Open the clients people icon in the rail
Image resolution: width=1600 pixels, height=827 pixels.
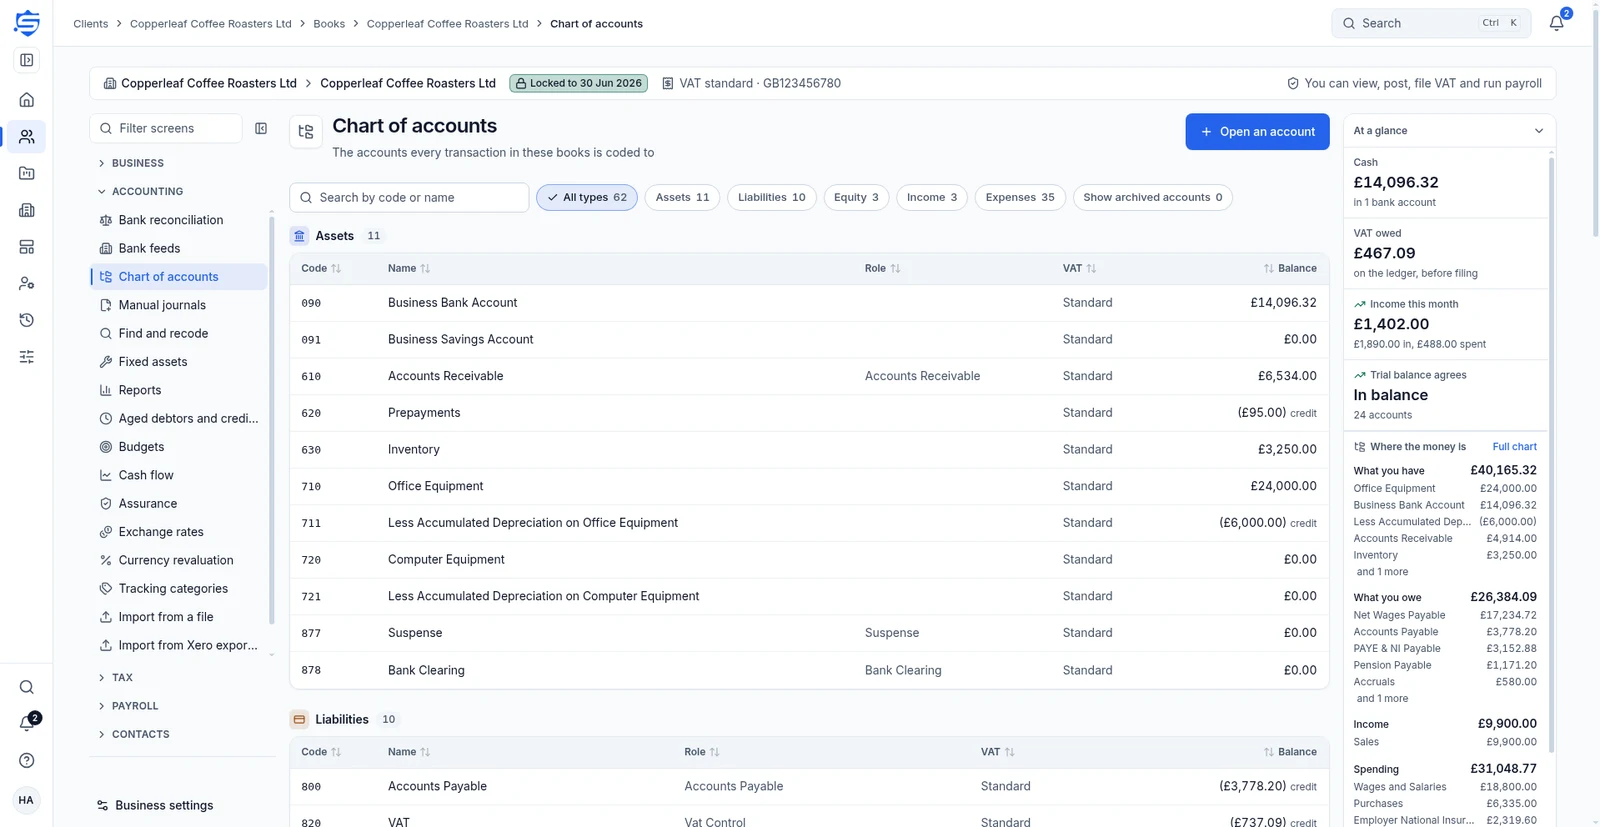pos(27,137)
